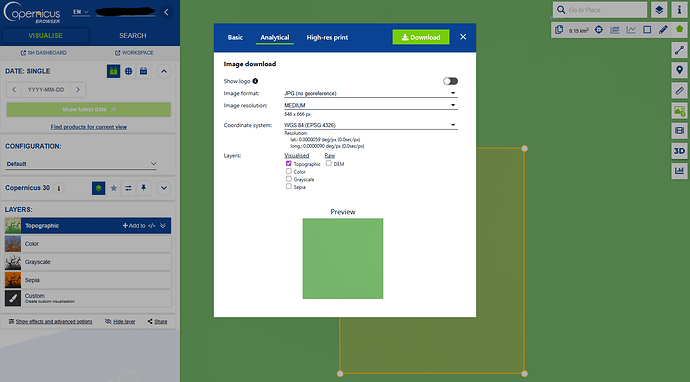
Task: Open the Image resolution dropdown
Action: point(371,105)
